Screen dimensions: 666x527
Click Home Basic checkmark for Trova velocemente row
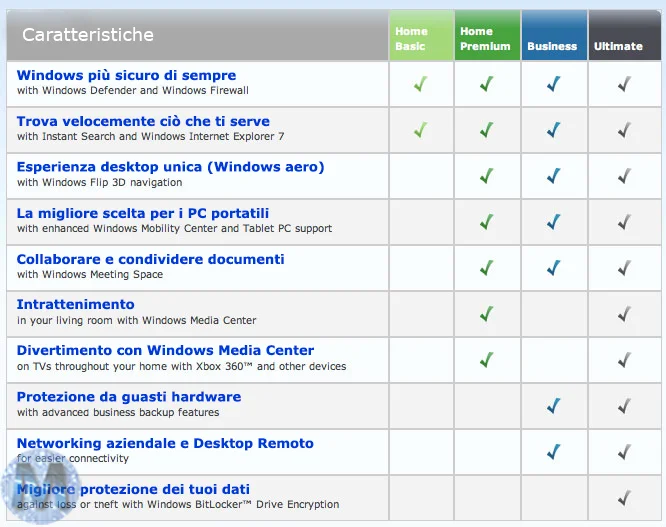tap(420, 130)
